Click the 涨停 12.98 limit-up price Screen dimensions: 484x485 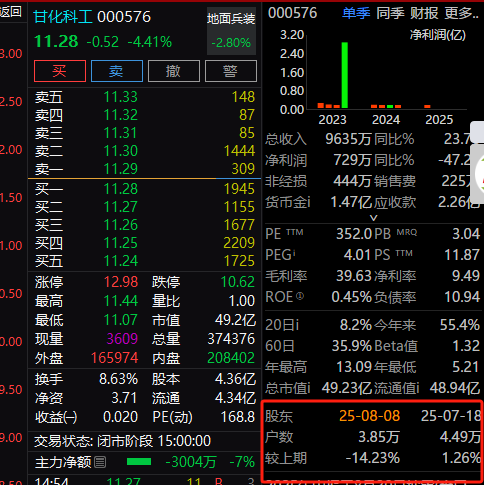coord(121,282)
